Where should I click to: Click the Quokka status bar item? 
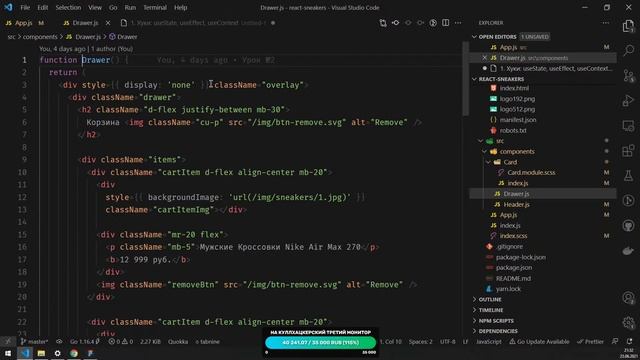tap(178, 342)
